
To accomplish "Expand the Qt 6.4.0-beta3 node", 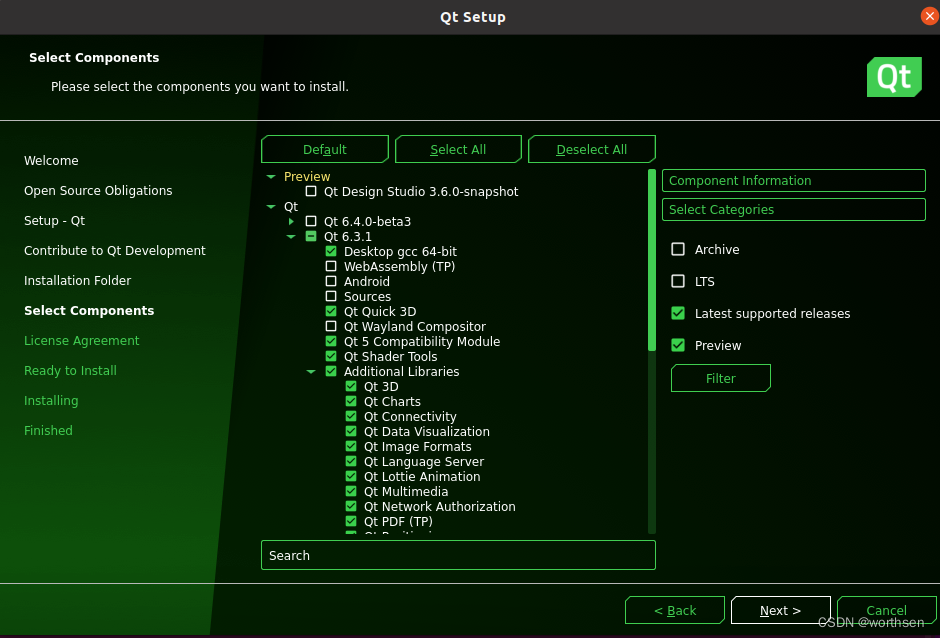I will (291, 221).
